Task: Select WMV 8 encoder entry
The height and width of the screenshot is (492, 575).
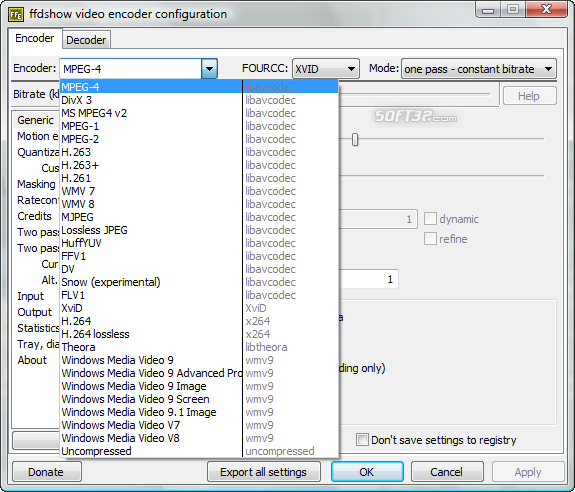Action: click(198, 204)
